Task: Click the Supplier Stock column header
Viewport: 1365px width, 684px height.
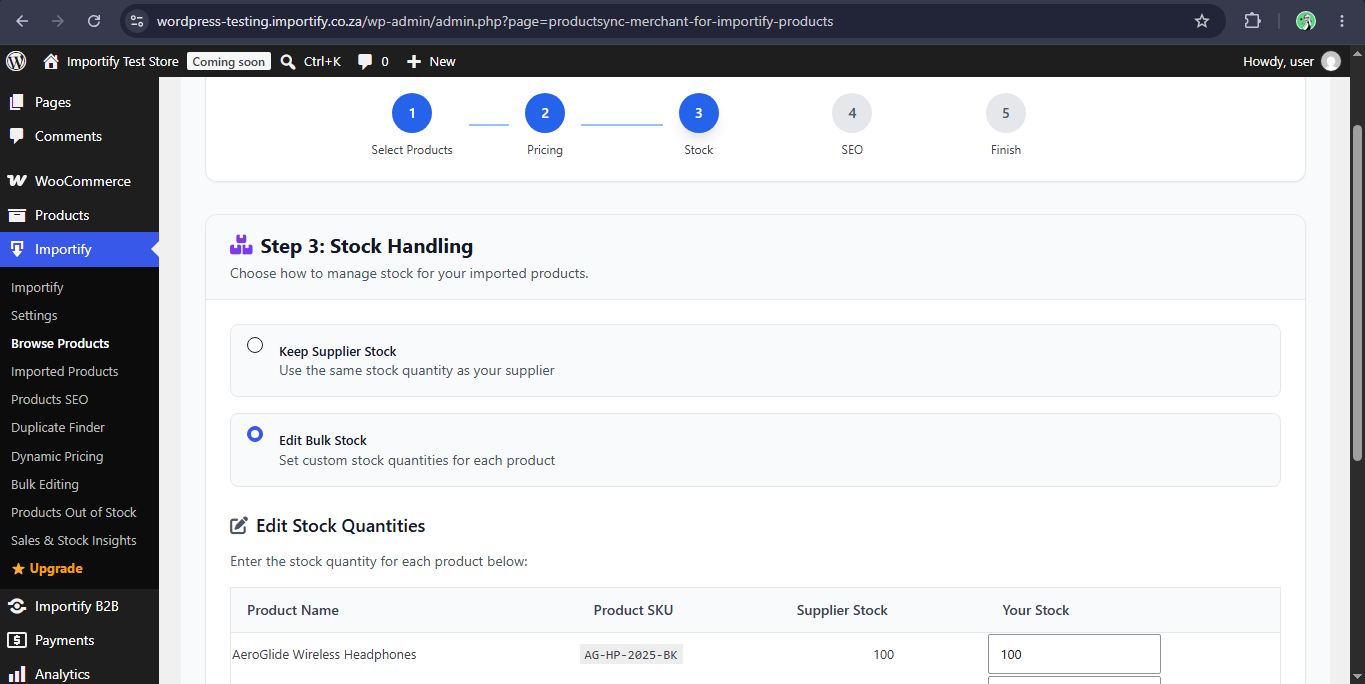Action: coord(842,610)
